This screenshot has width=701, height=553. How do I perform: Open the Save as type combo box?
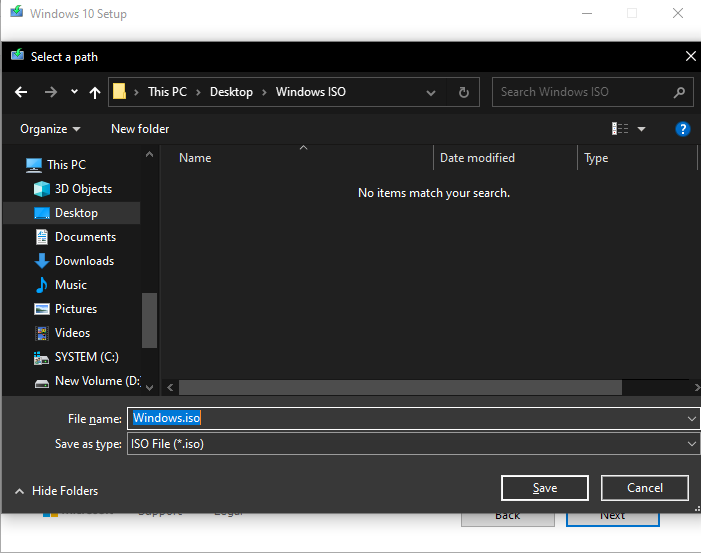click(414, 443)
